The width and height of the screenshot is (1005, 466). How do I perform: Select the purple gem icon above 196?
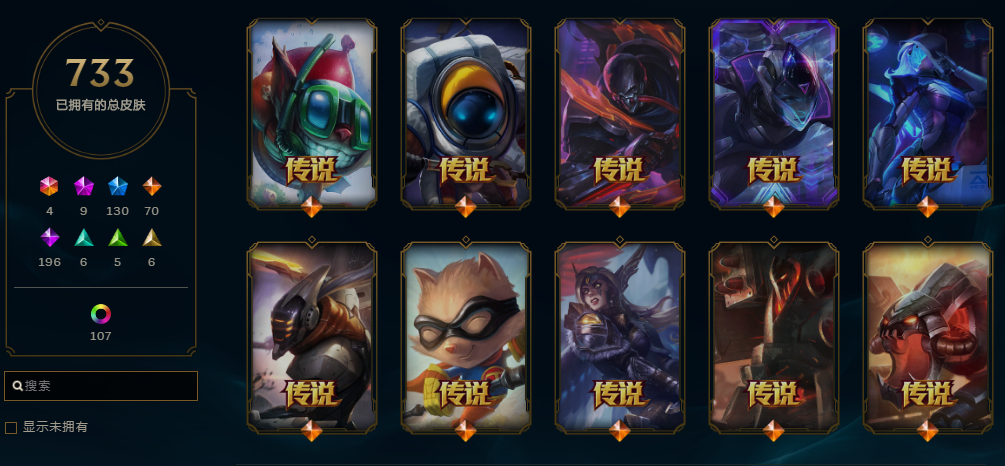(49, 237)
